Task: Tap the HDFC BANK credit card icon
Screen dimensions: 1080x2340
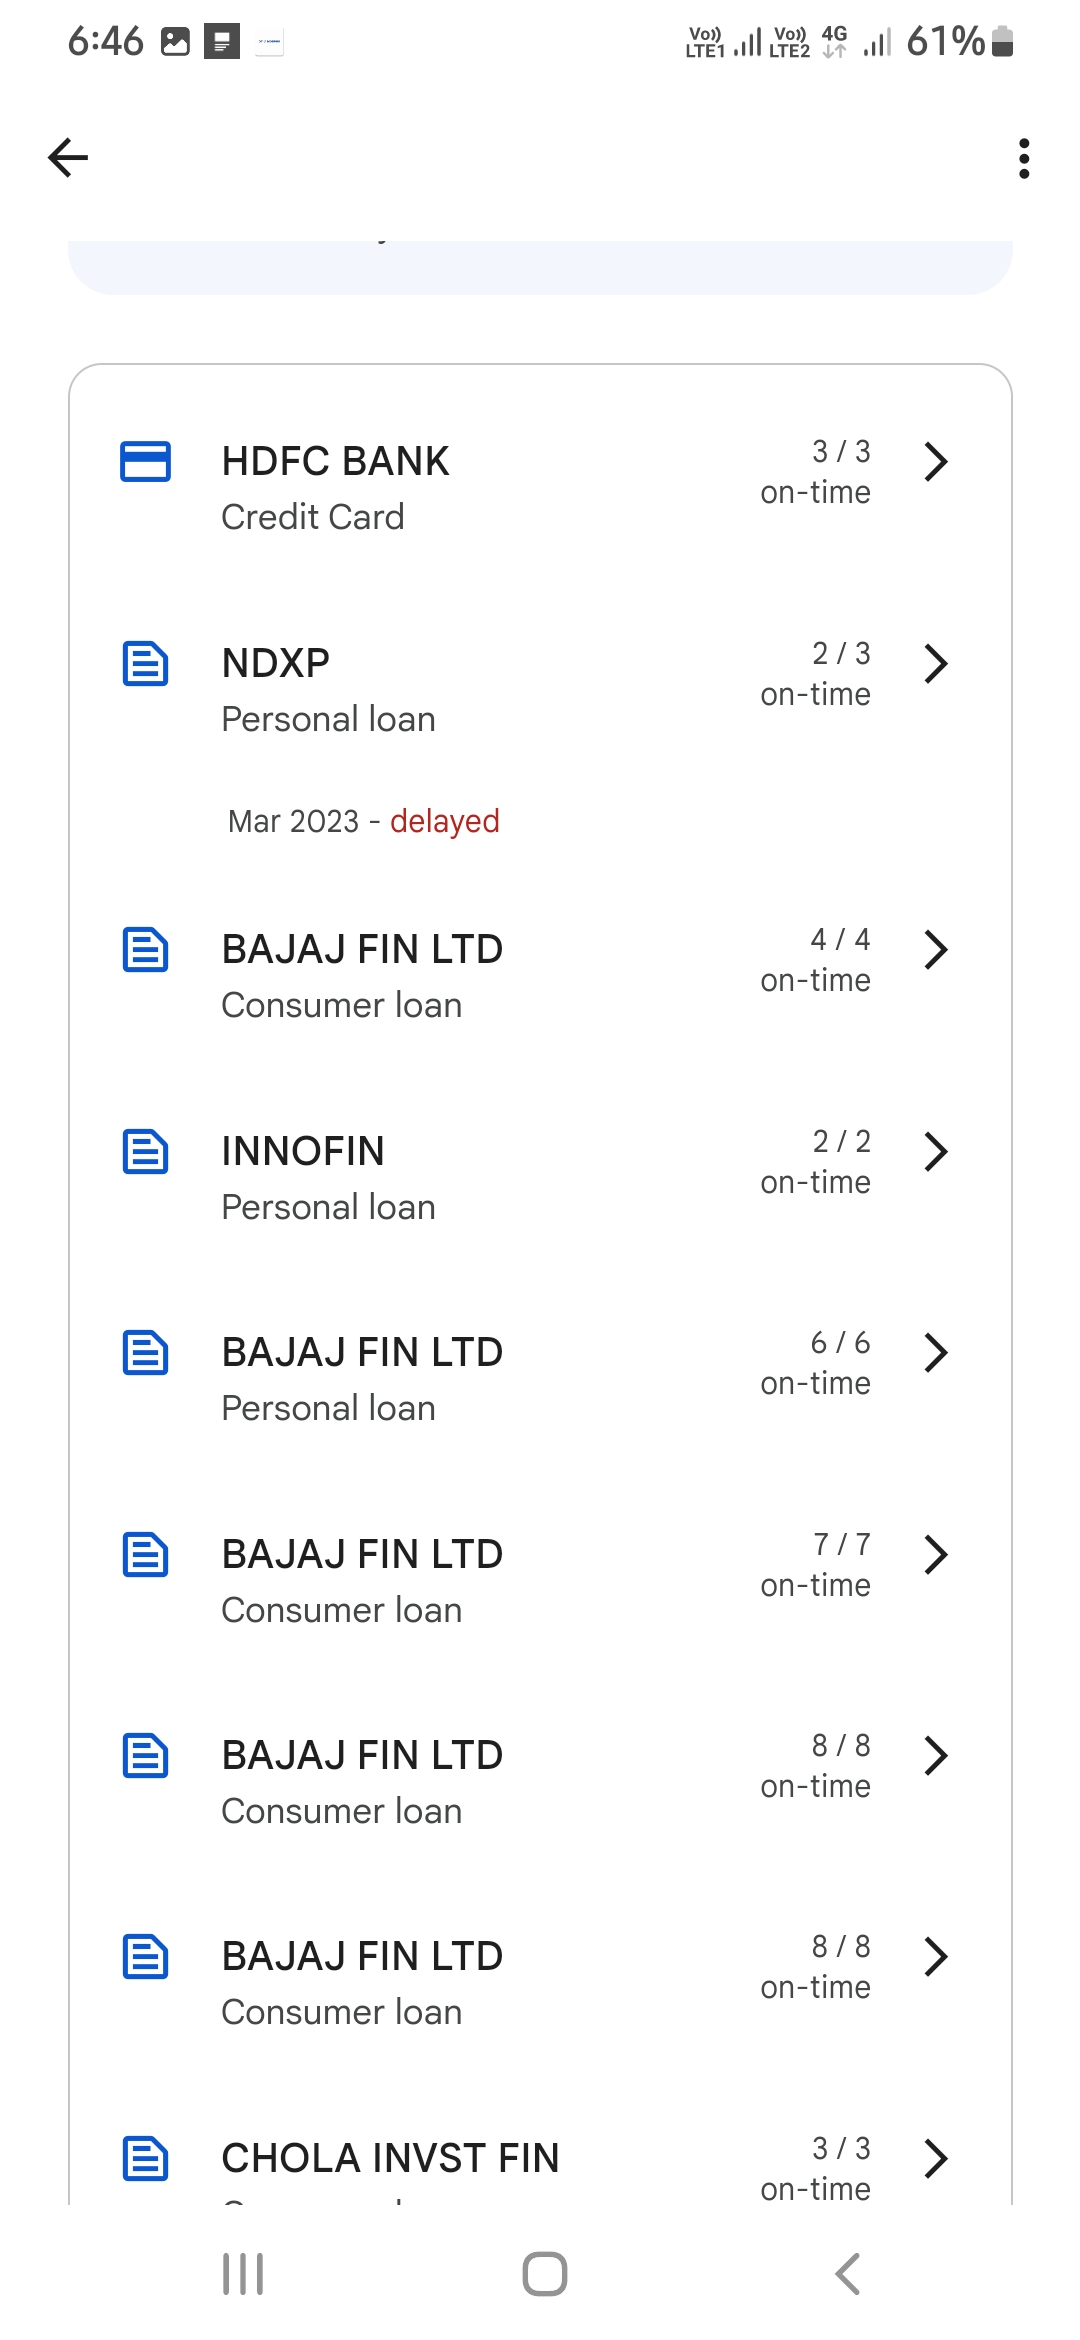Action: (145, 461)
